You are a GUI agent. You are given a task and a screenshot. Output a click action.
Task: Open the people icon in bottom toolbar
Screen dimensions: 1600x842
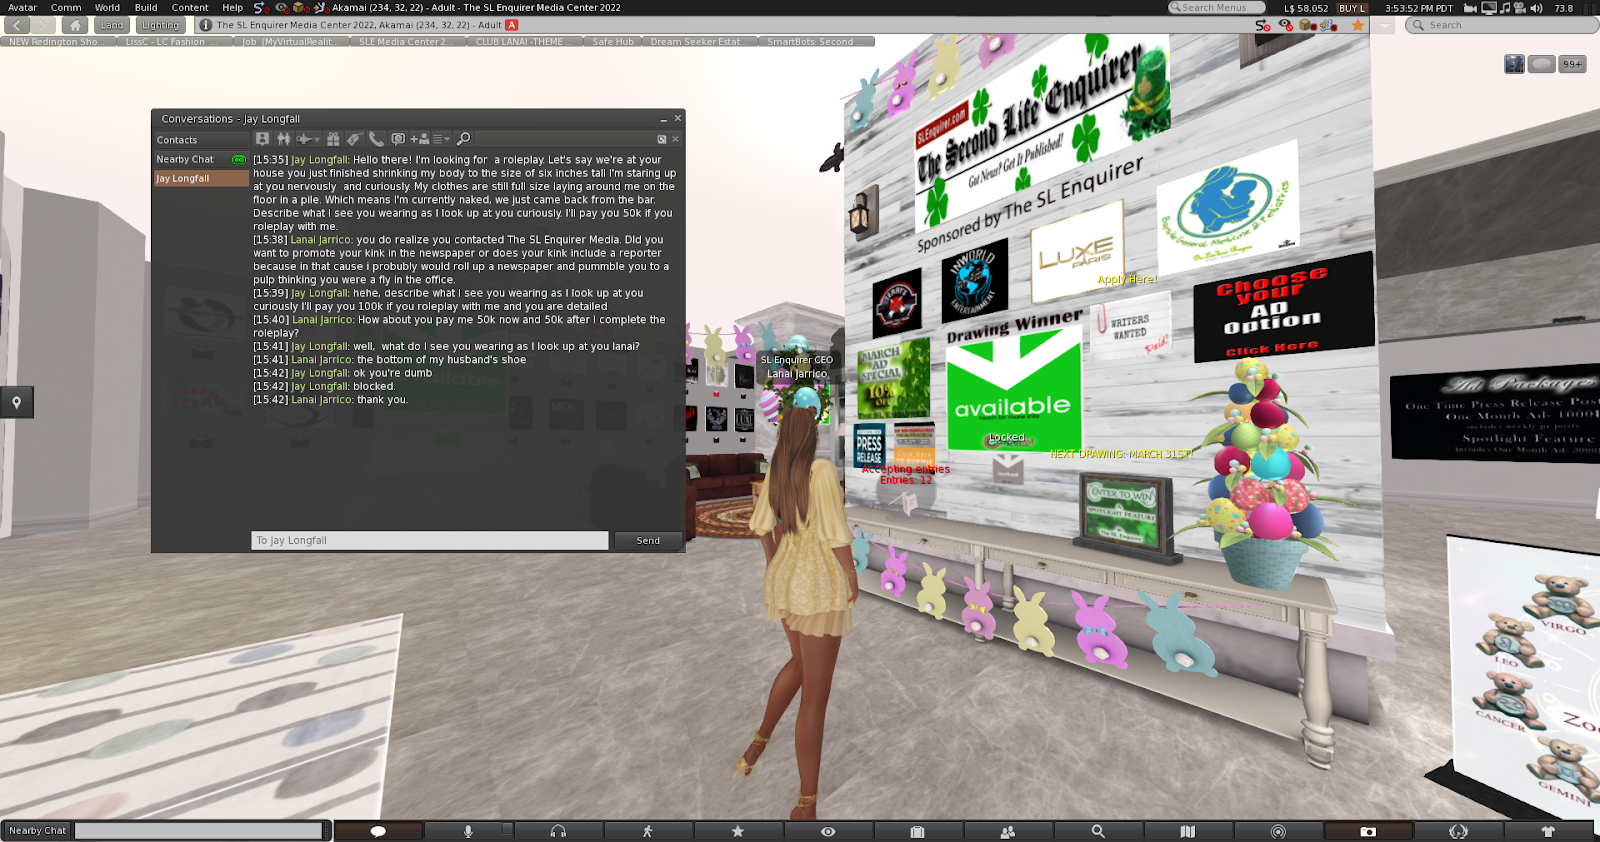(1008, 831)
